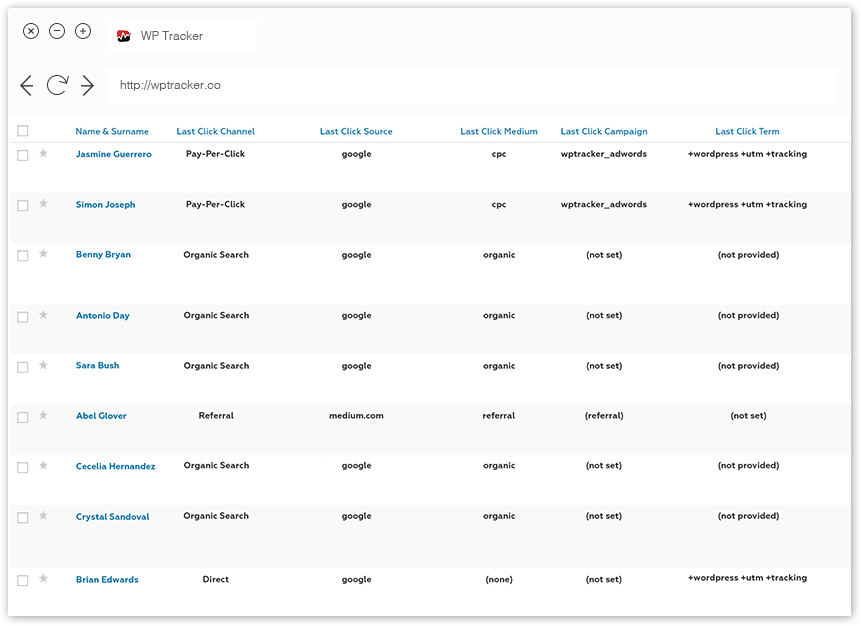The image size is (861, 626).
Task: Check the Benny Bryan row checkbox
Action: pyautogui.click(x=23, y=256)
